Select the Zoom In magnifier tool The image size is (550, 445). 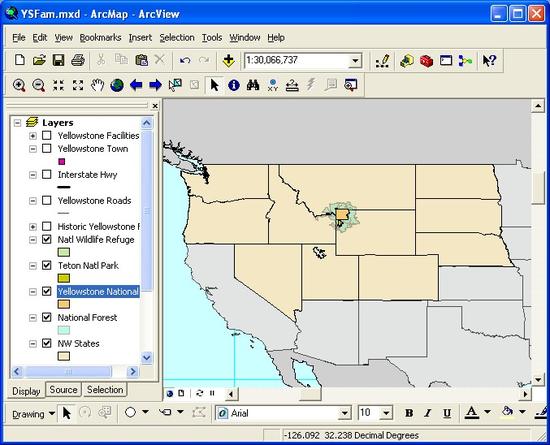[x=19, y=85]
